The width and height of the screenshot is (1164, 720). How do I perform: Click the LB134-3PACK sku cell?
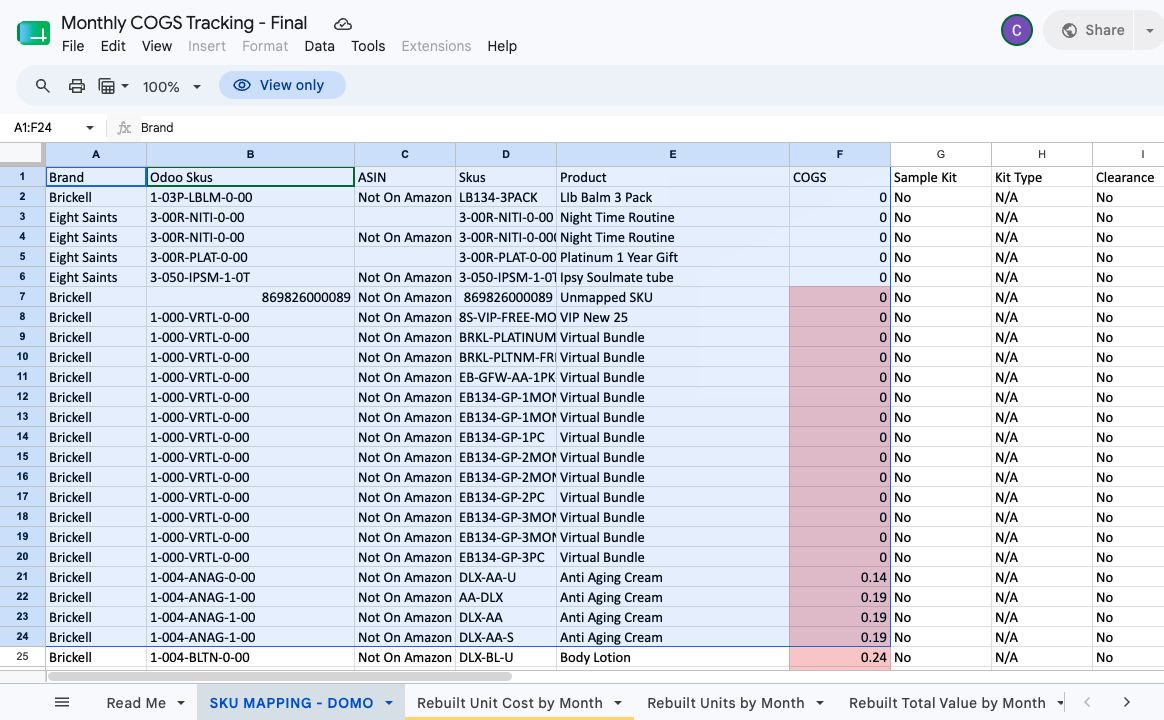pos(506,197)
